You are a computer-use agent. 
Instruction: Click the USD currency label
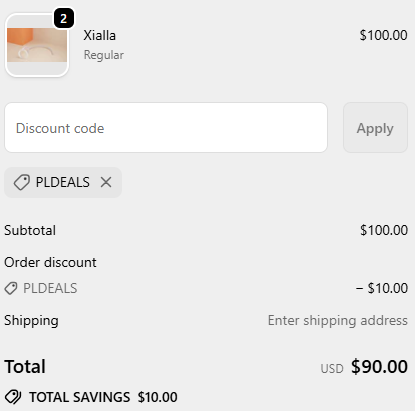(x=332, y=369)
